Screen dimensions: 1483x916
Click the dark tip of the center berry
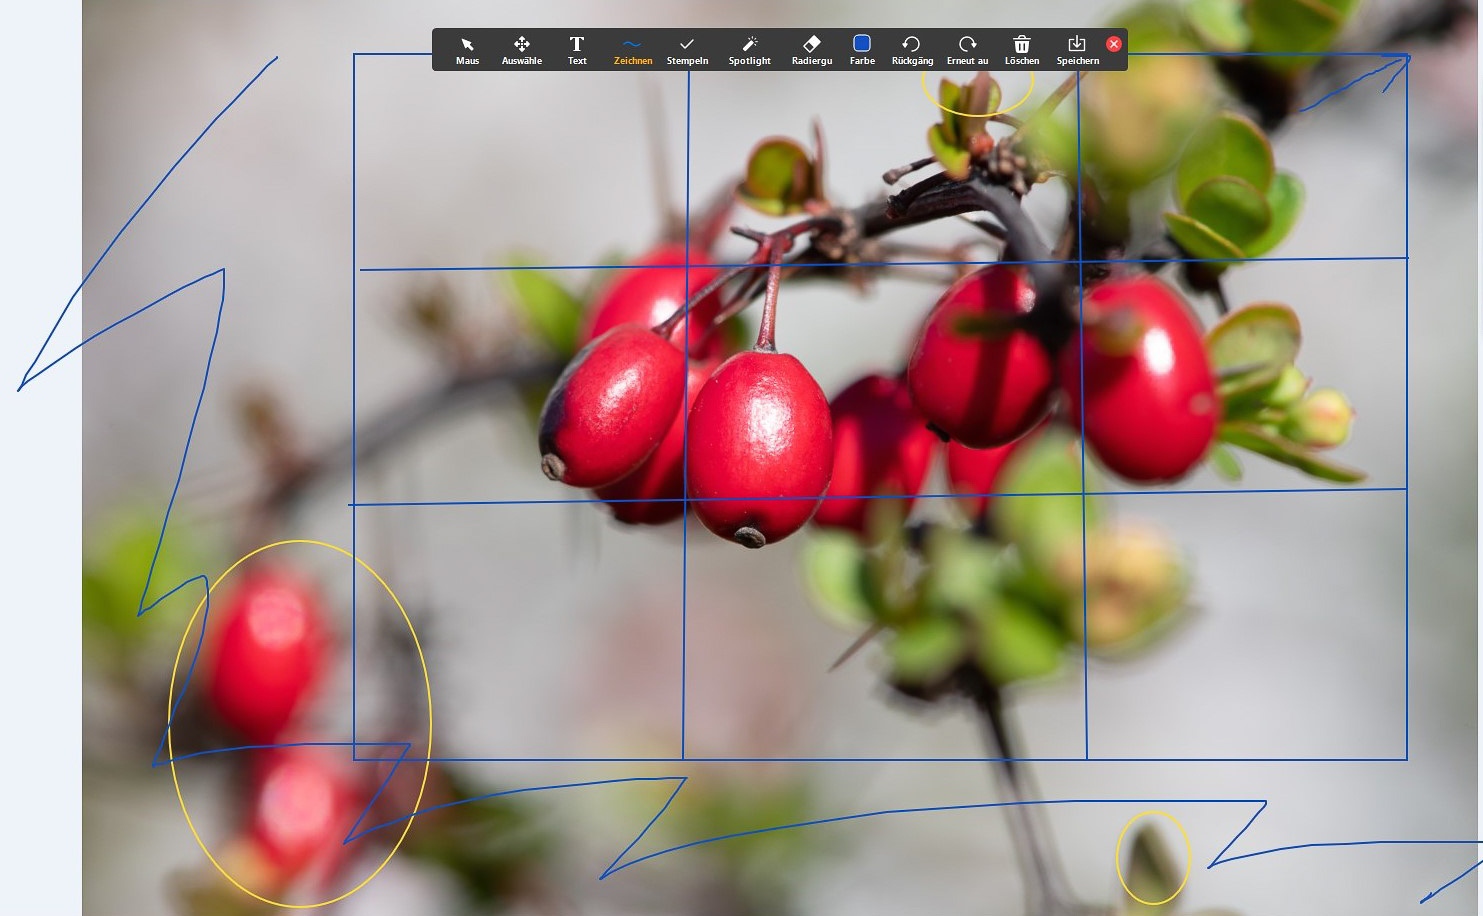pos(750,537)
